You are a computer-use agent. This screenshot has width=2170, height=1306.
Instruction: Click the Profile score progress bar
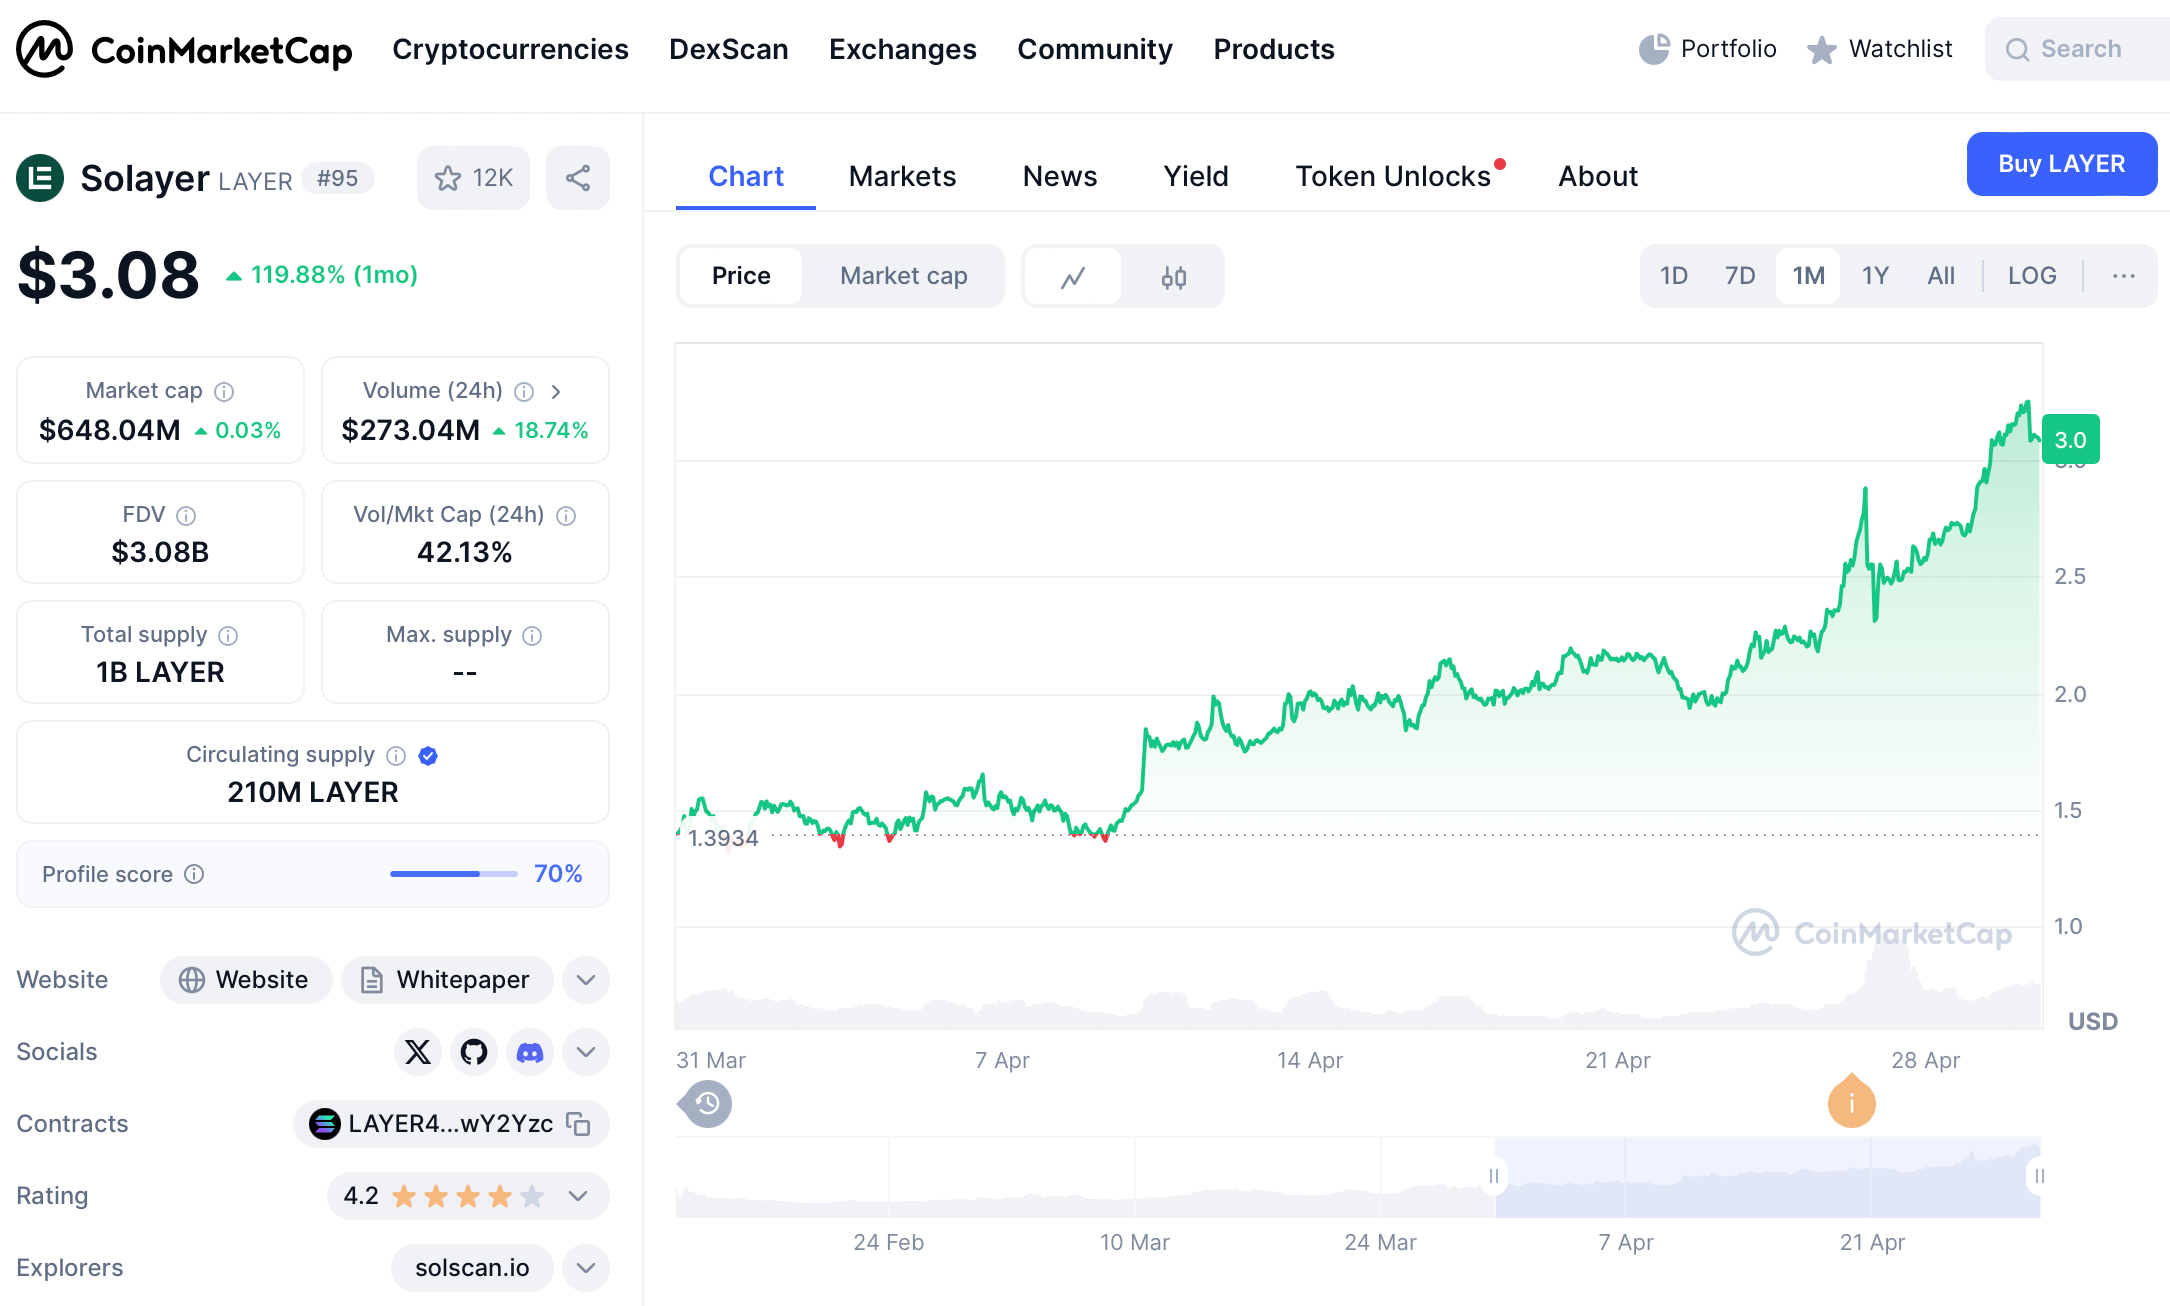click(x=453, y=874)
